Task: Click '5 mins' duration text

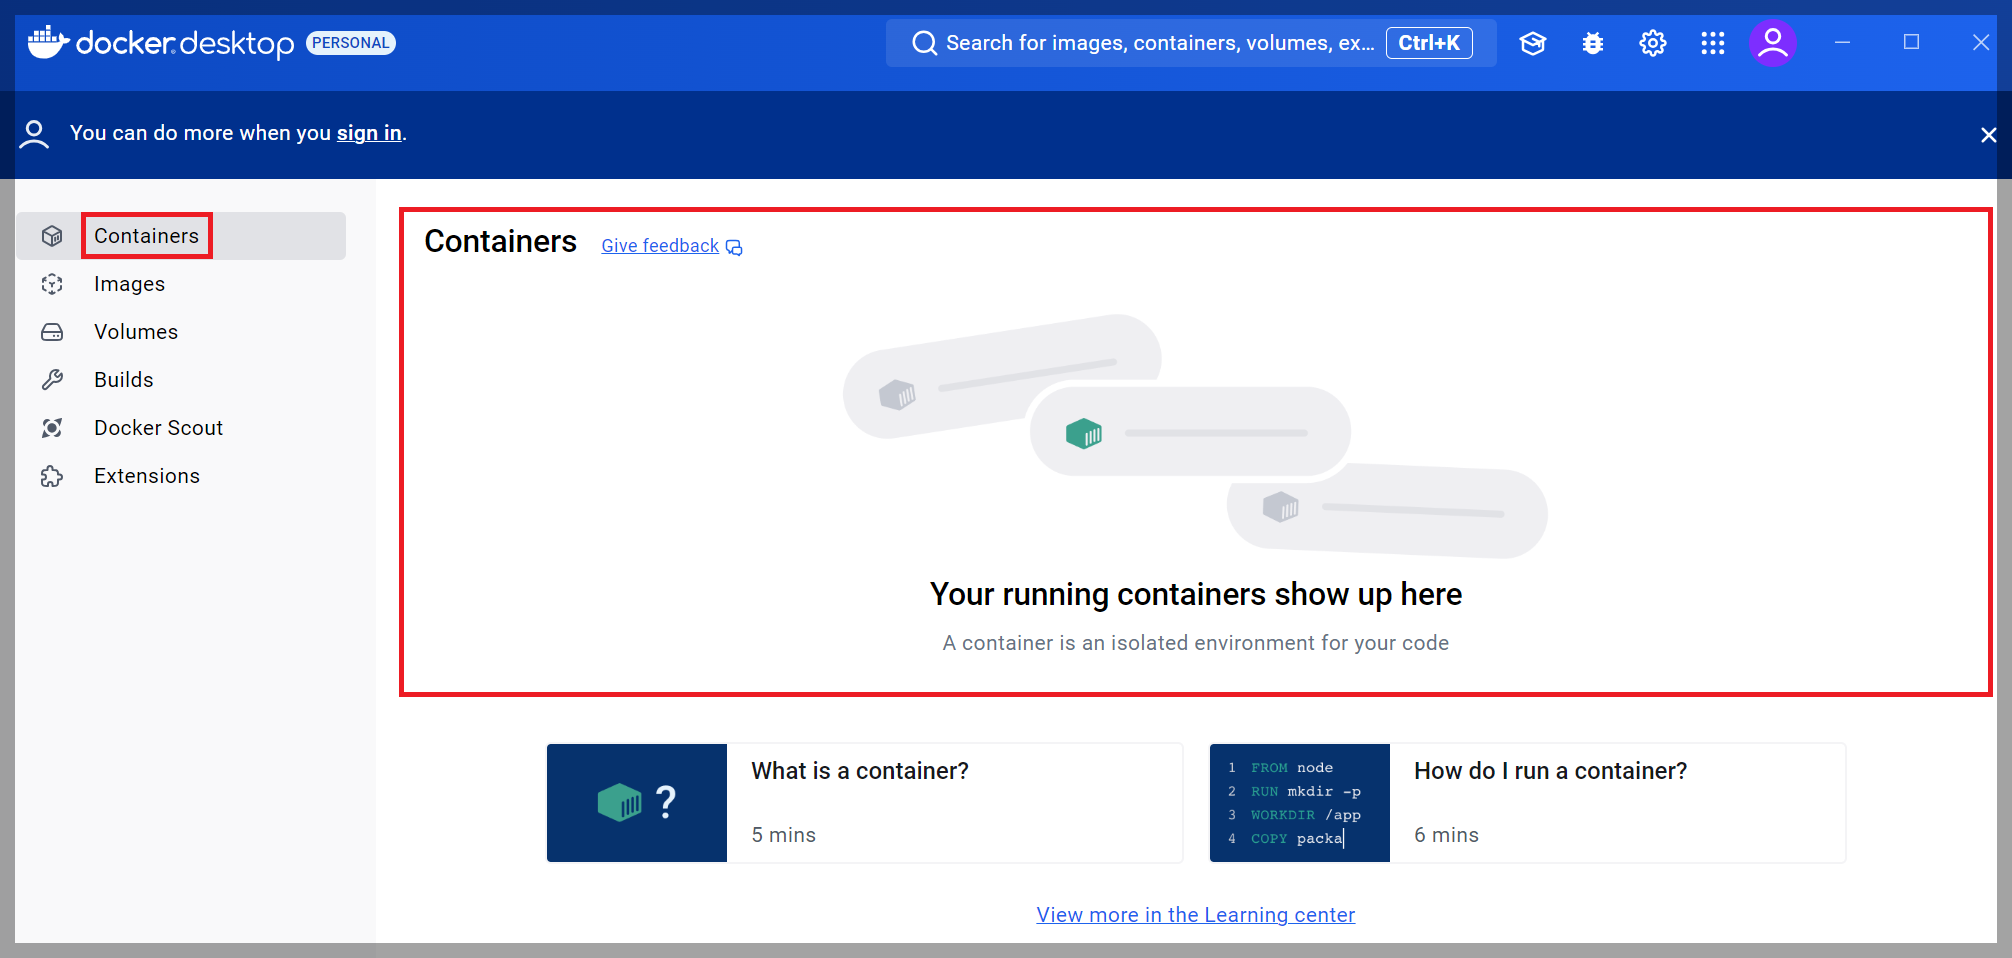Action: 784,835
